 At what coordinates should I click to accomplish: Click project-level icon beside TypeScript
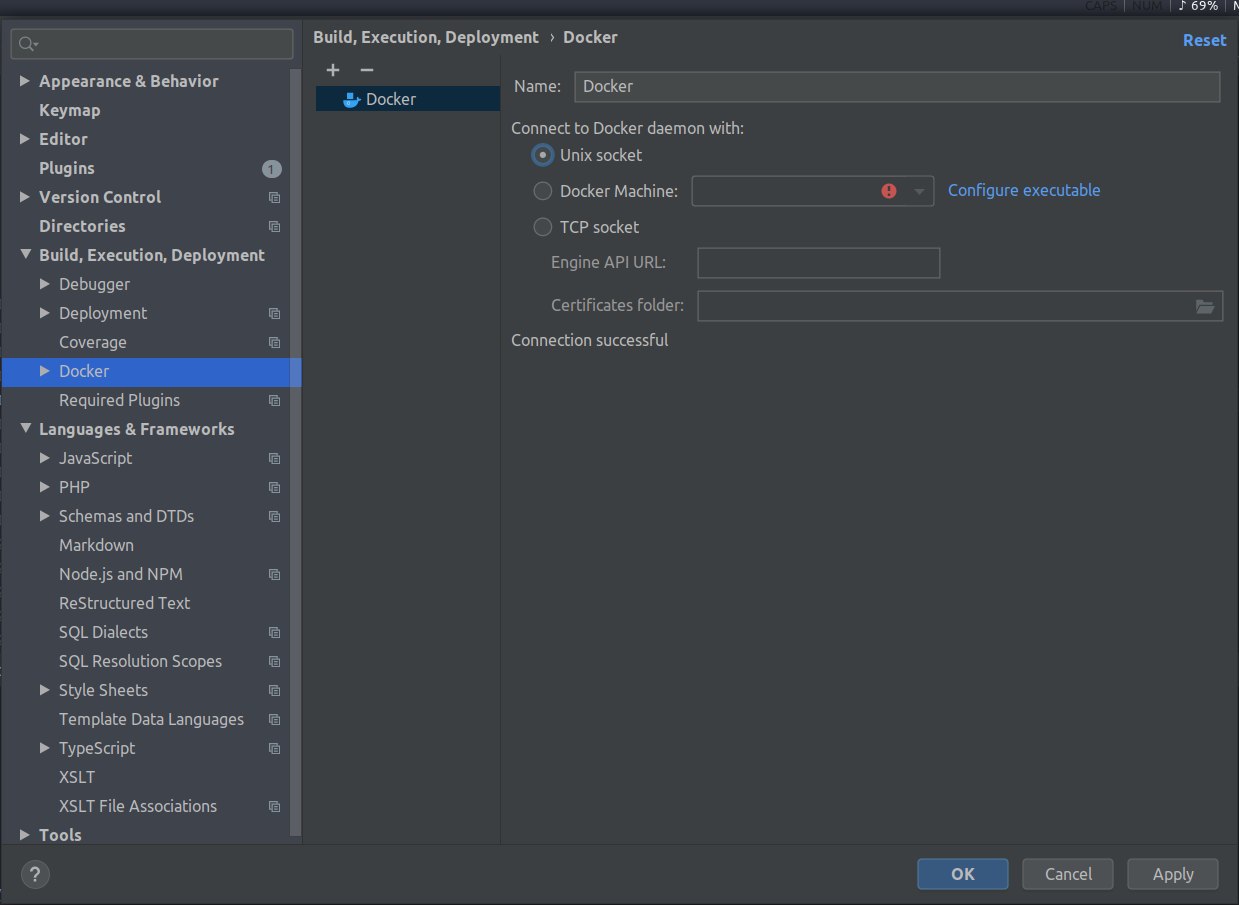click(x=275, y=749)
